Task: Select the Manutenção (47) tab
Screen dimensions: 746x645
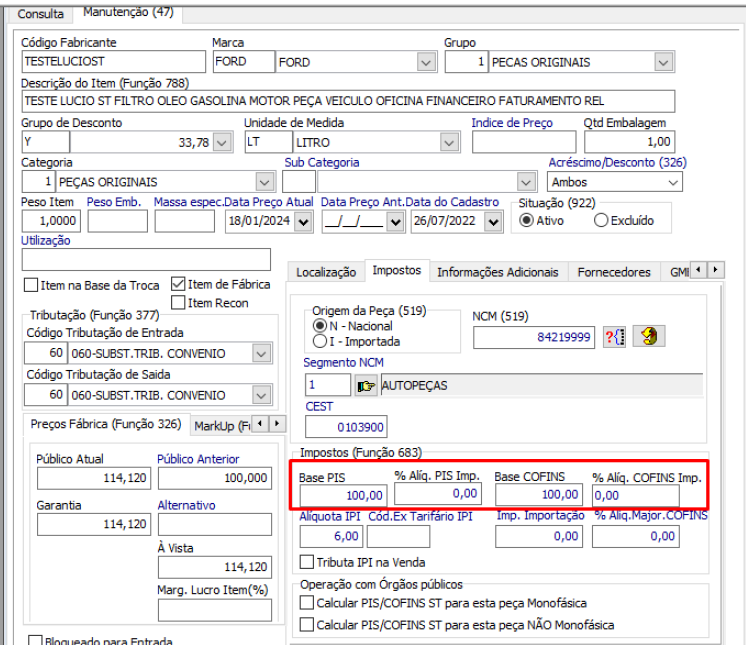Action: click(x=128, y=12)
